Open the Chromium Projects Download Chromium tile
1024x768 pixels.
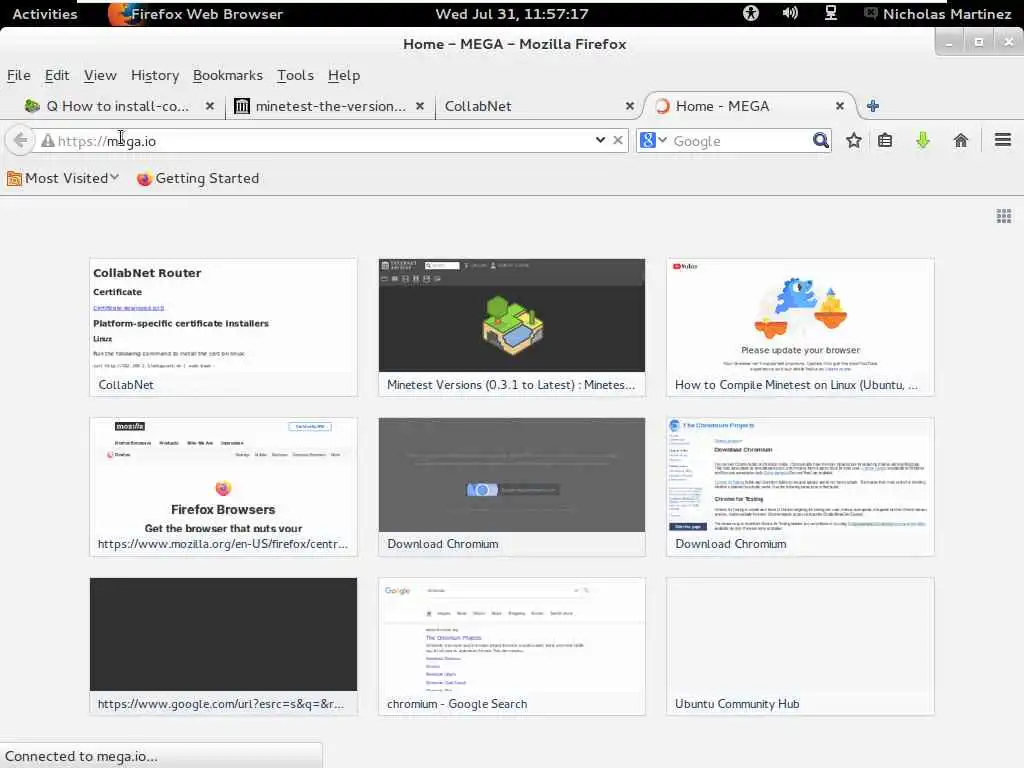coord(800,487)
